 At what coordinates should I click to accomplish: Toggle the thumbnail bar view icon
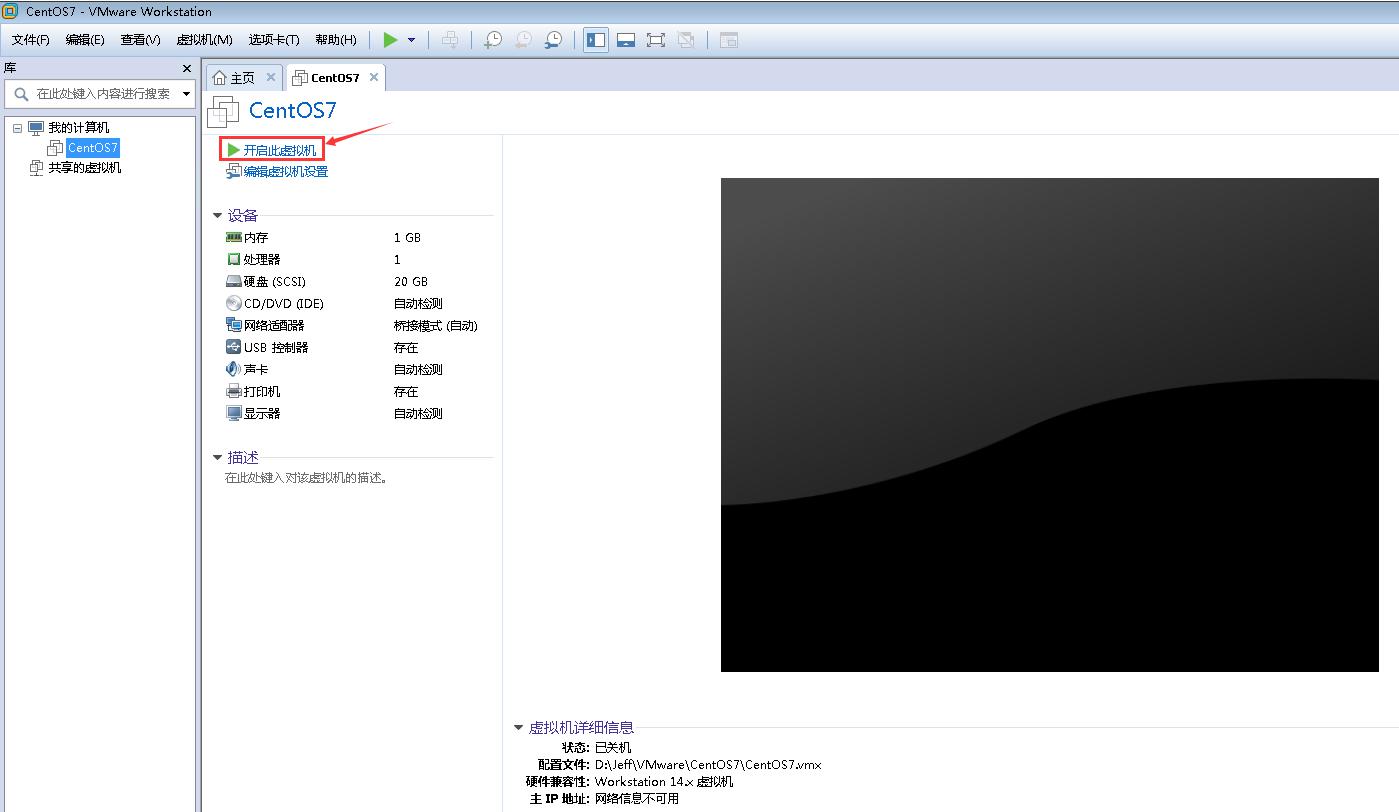tap(626, 40)
